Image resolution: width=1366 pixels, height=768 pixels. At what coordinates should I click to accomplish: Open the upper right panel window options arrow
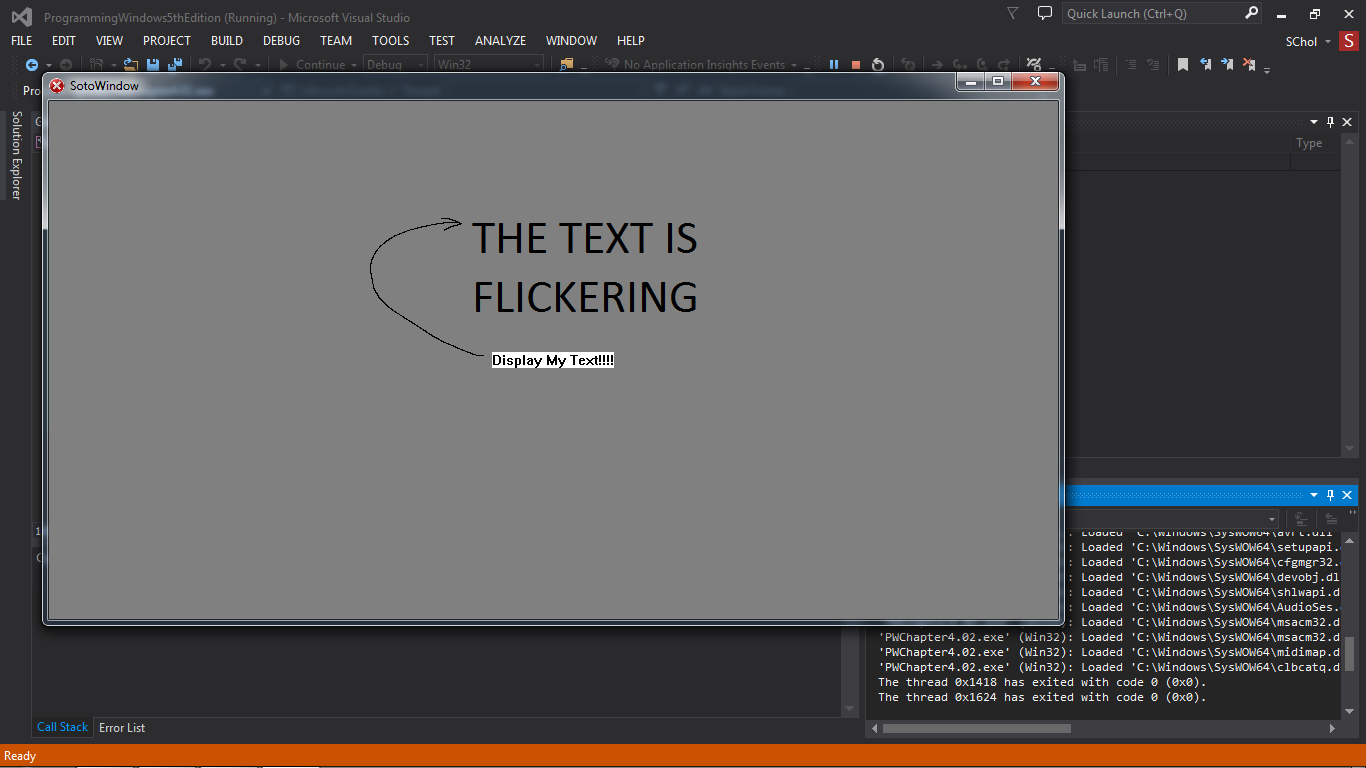(1314, 122)
